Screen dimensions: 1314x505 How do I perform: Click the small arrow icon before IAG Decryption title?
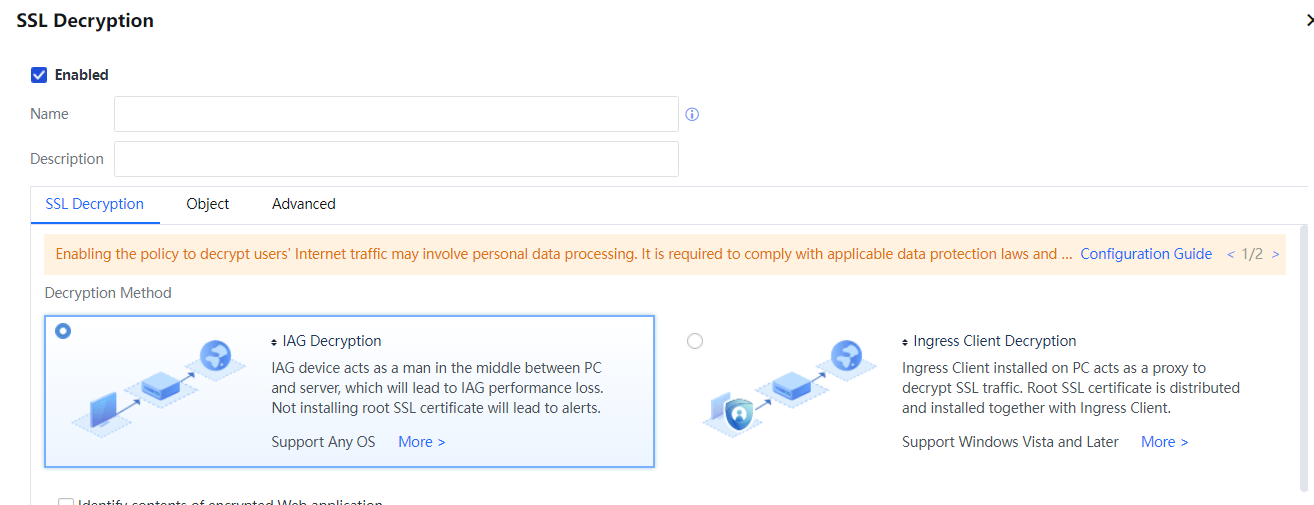click(x=275, y=342)
